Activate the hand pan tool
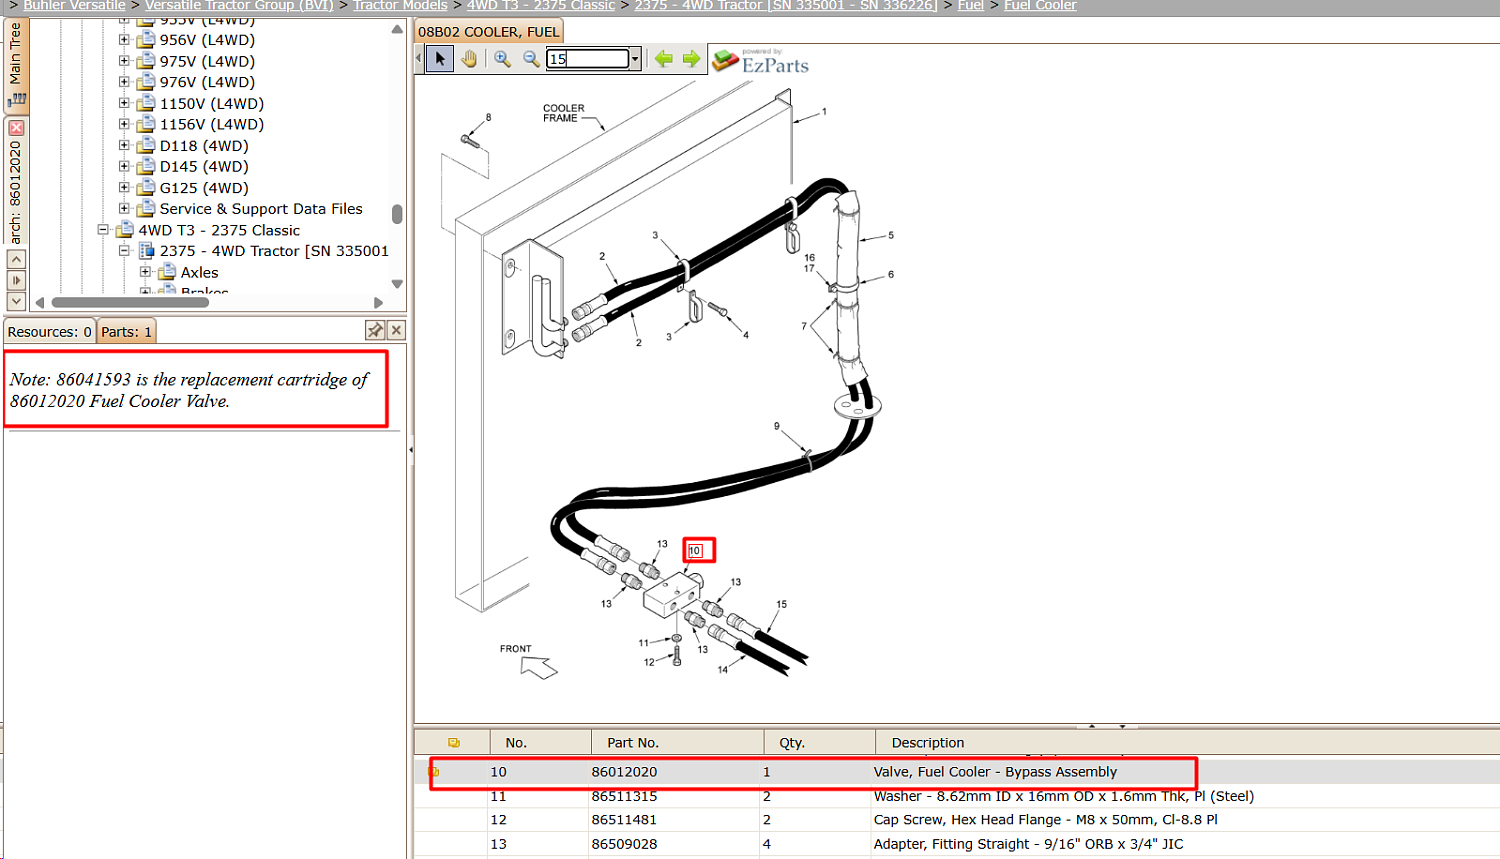This screenshot has height=859, width=1500. (469, 59)
